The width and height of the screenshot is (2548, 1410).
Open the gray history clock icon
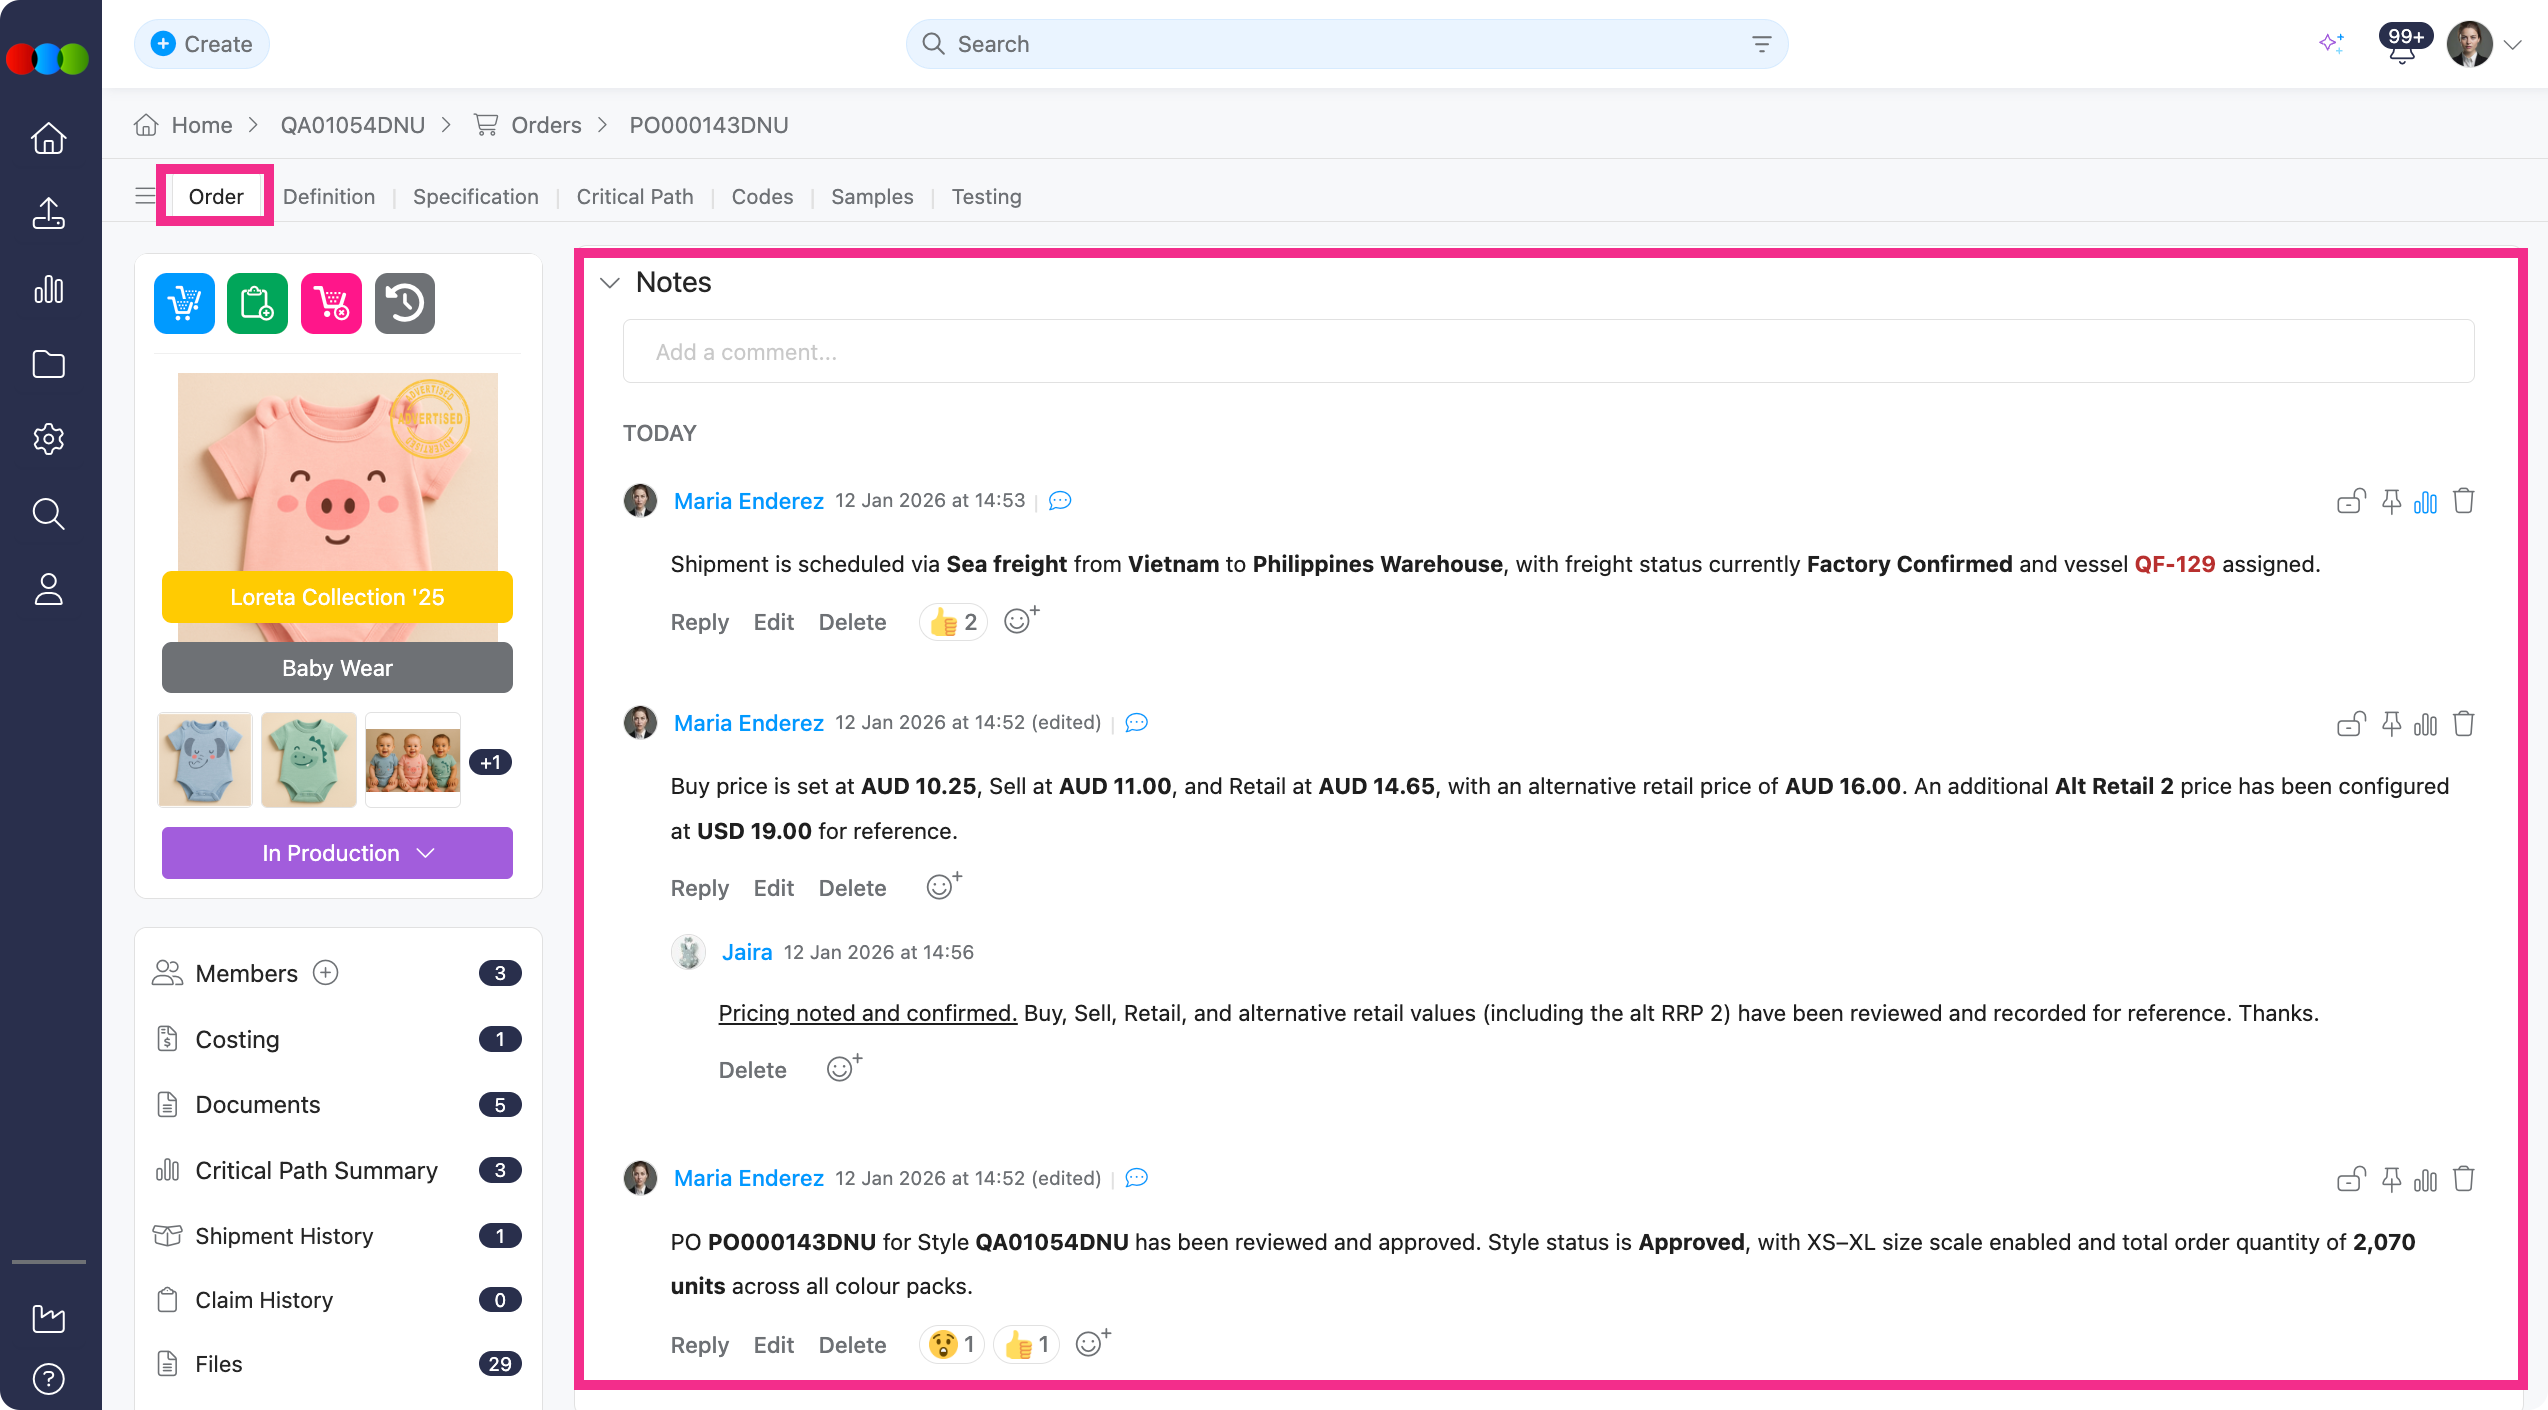(x=405, y=303)
